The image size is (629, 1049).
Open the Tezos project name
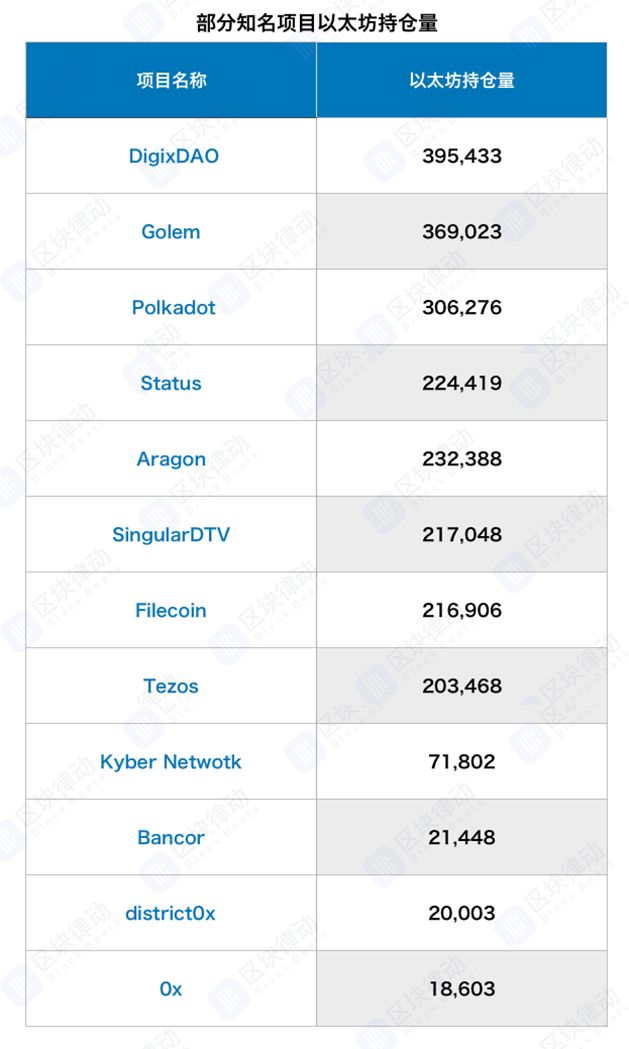click(171, 686)
